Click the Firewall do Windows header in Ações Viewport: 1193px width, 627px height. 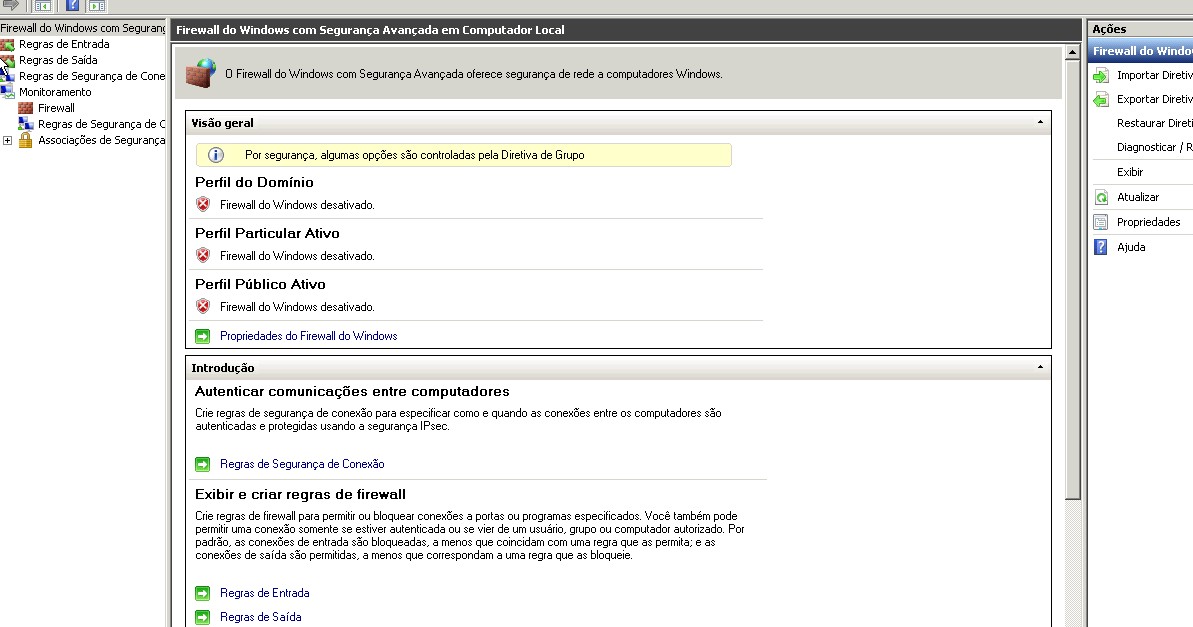tap(1141, 51)
